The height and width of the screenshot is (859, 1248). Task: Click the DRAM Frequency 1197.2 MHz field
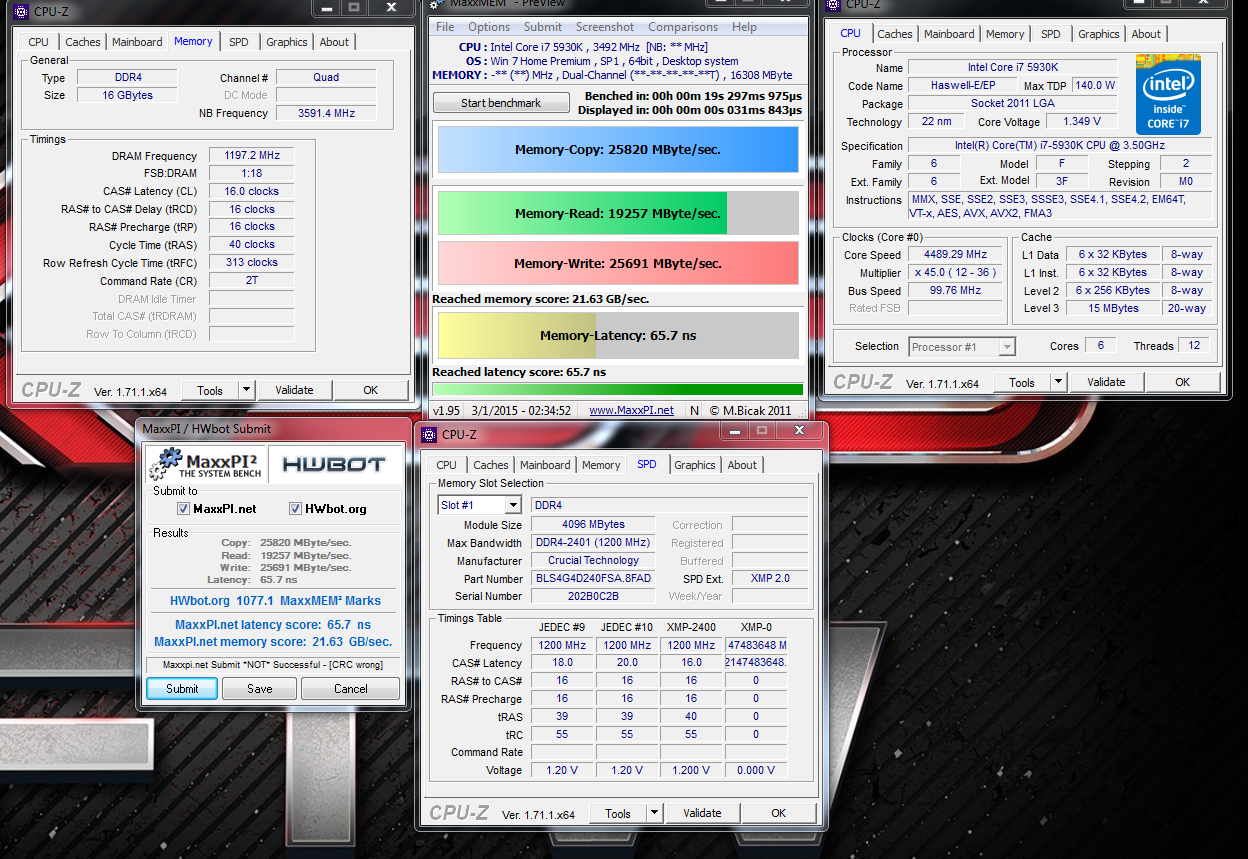[251, 156]
